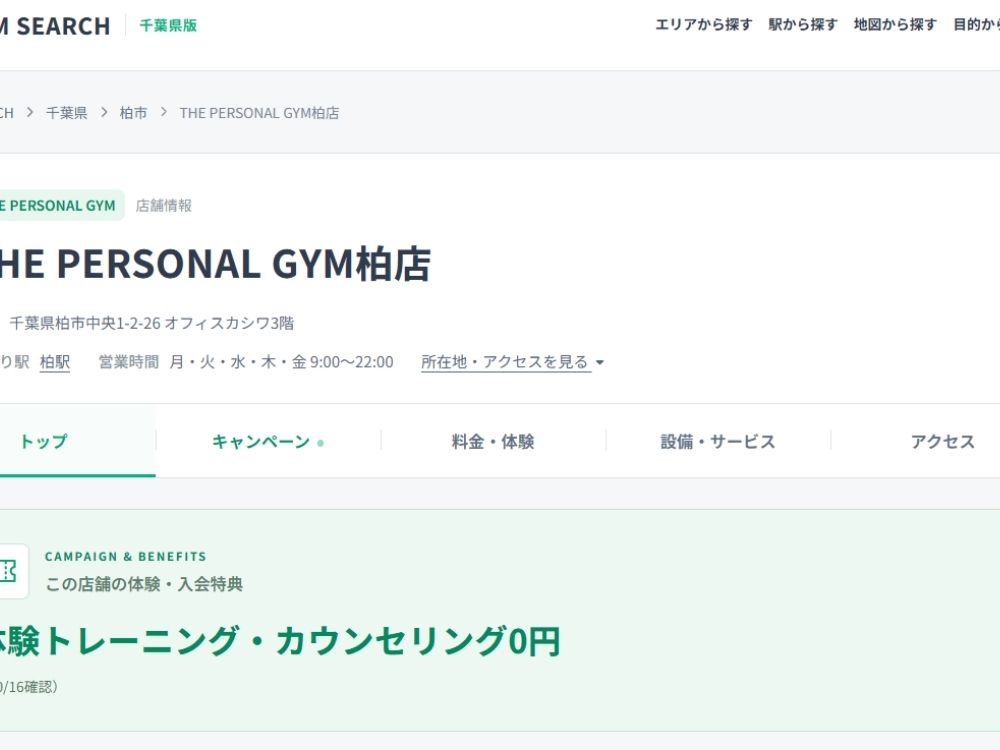
Task: Click the CAMPAIGN & BENEFITS heading
Action: [126, 557]
